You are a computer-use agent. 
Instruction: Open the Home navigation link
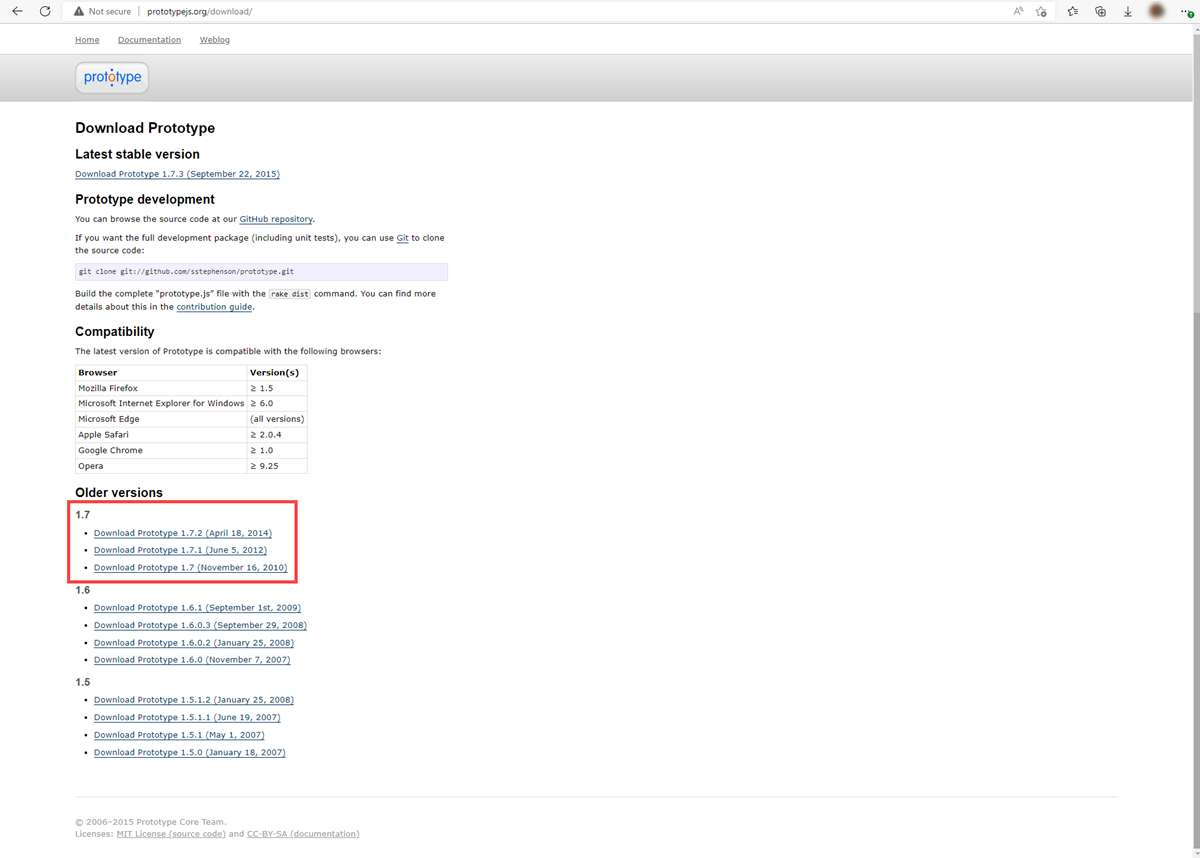pyautogui.click(x=86, y=39)
